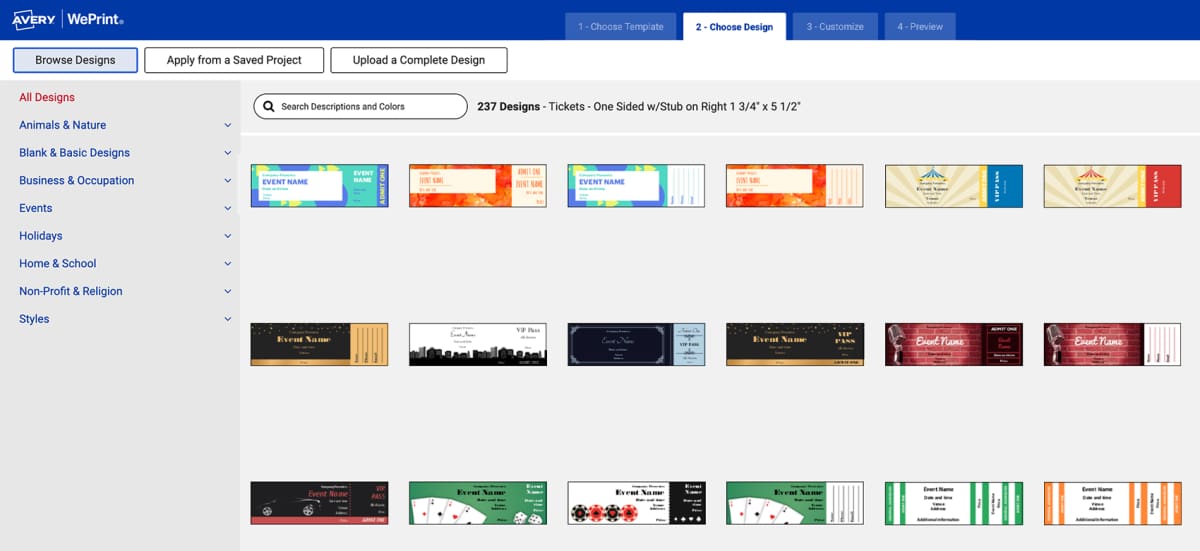Choose the city skyline VIP Pass ticket
The image size is (1200, 551).
pos(477,344)
